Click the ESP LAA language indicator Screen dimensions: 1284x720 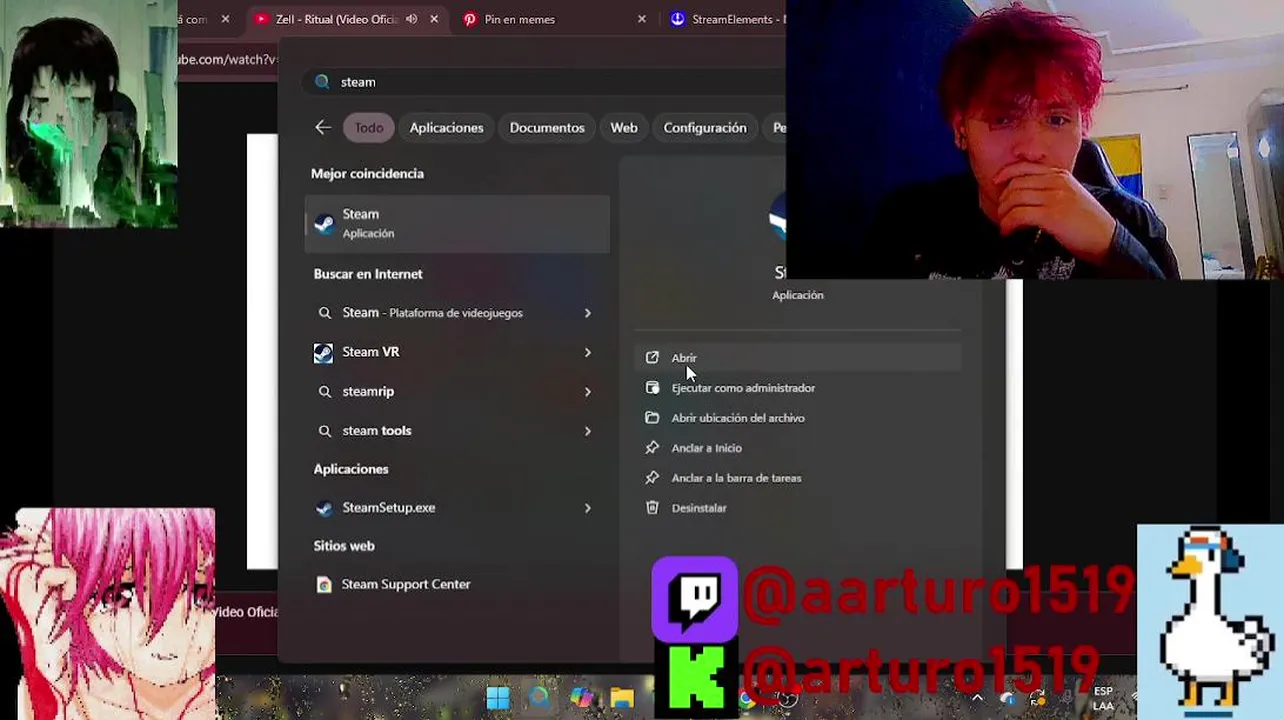pyautogui.click(x=1103, y=698)
